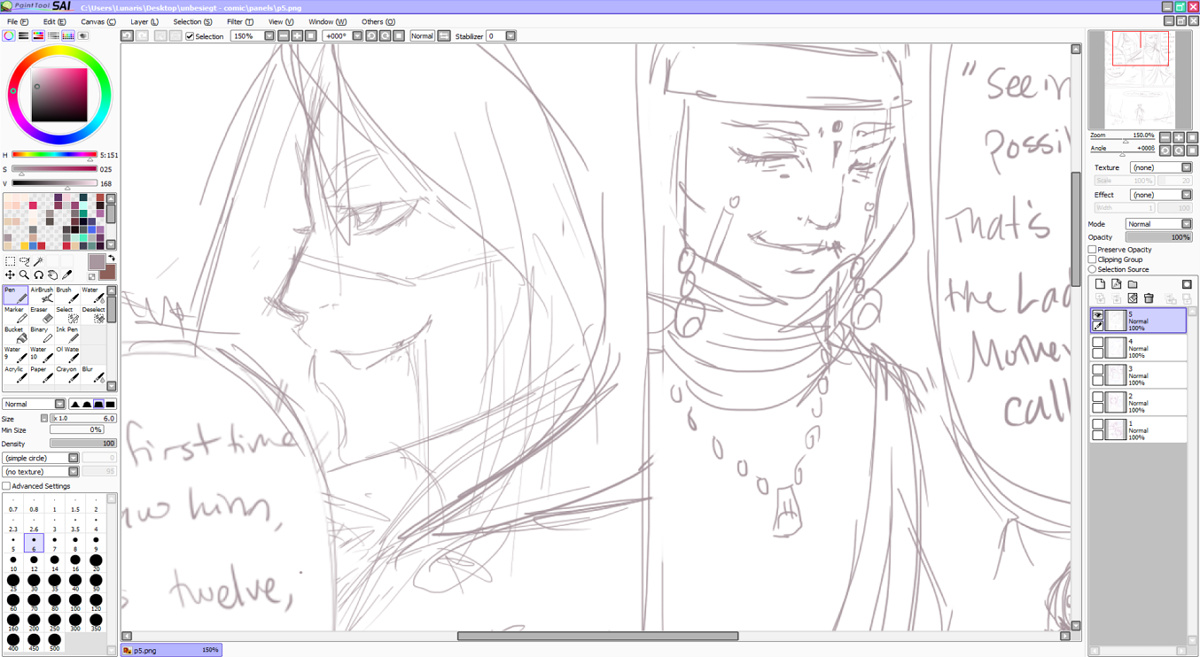This screenshot has width=1200, height=657.
Task: Open the Canvas menu
Action: pyautogui.click(x=95, y=21)
